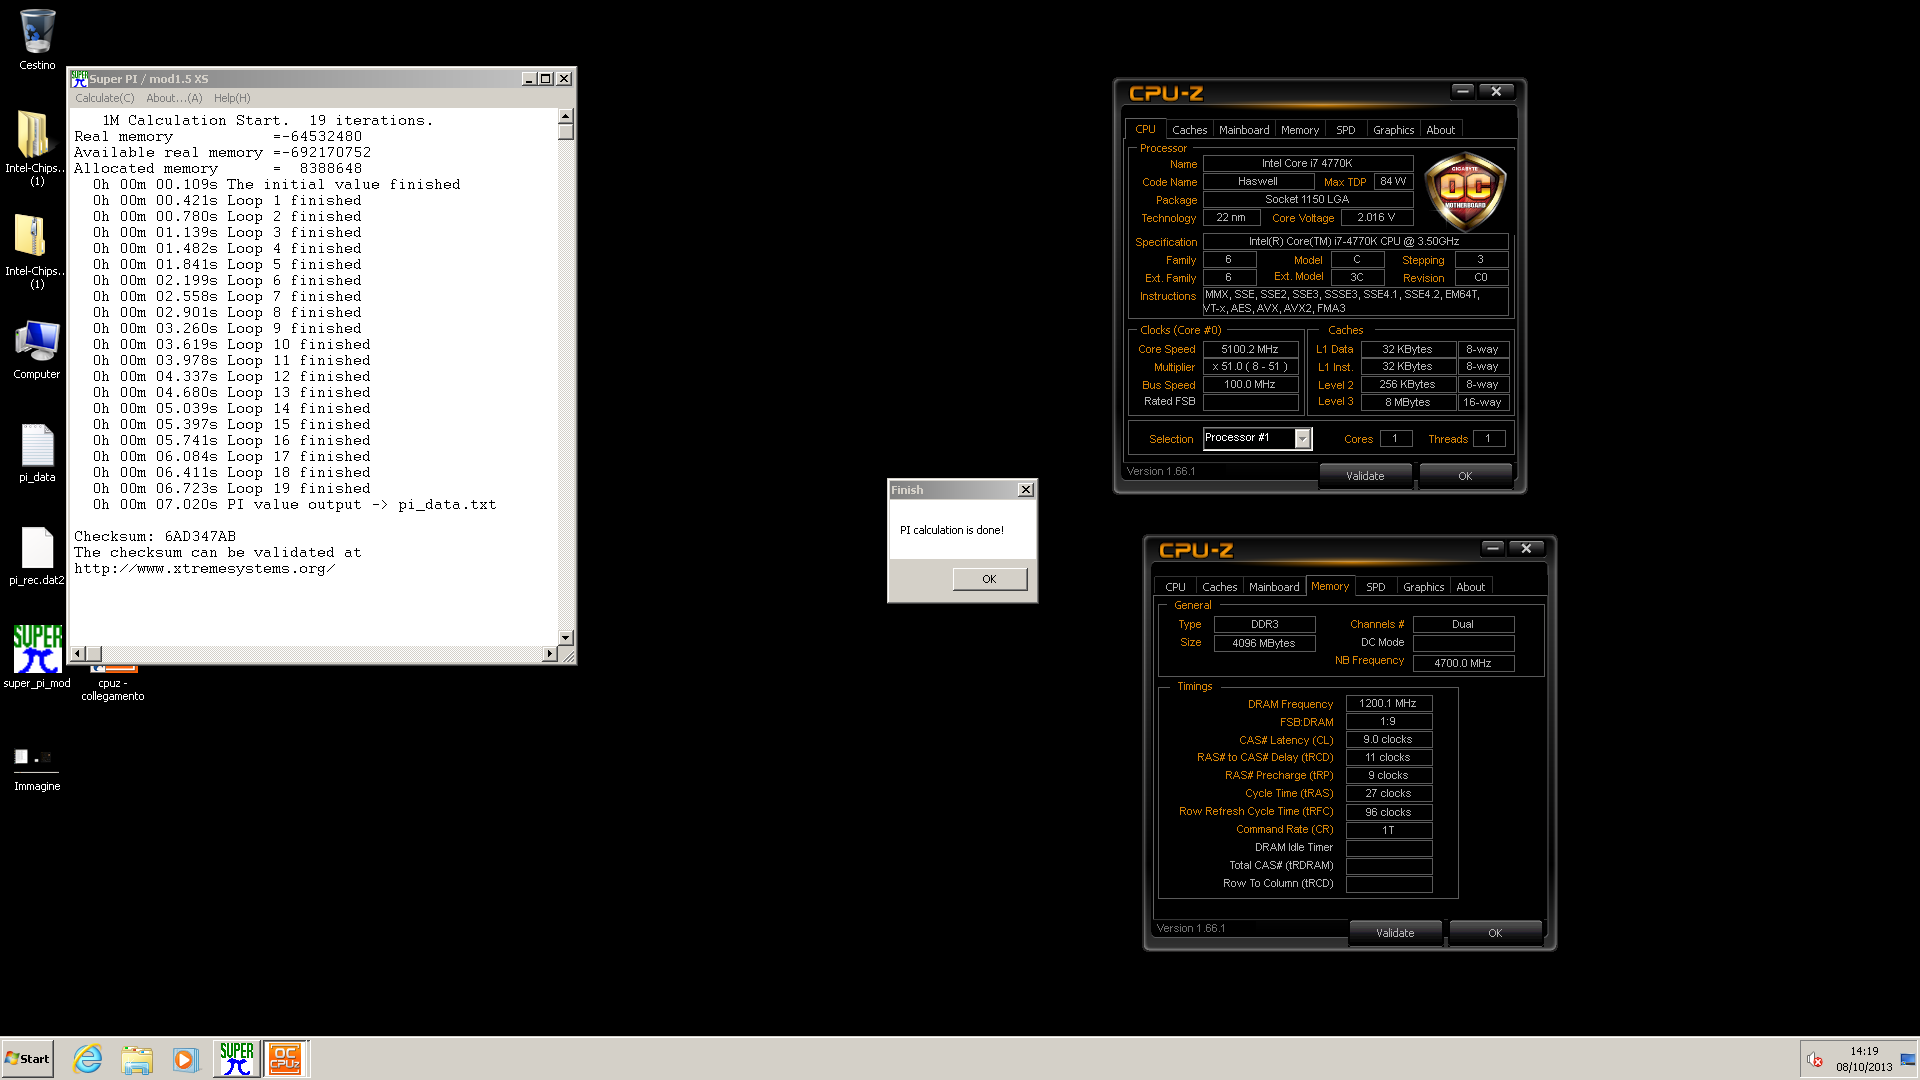Image resolution: width=1920 pixels, height=1080 pixels.
Task: Open SPD tab in top CPU-Z window
Action: click(1346, 130)
